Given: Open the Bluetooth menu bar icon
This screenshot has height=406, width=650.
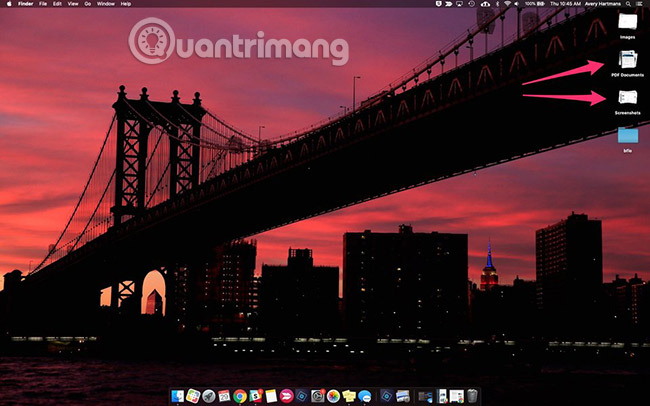Looking at the screenshot, I should tap(498, 4).
